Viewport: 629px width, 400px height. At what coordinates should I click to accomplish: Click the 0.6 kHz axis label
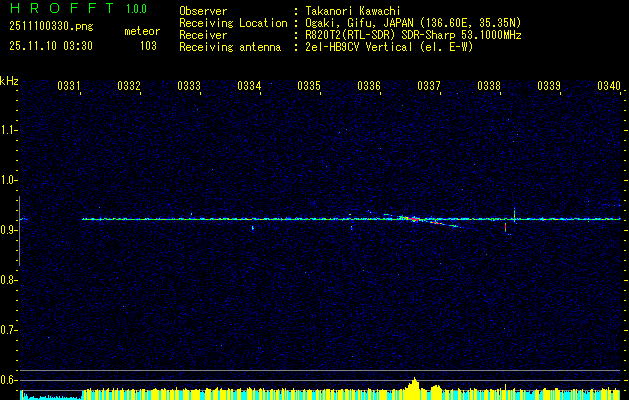pyautogui.click(x=9, y=380)
